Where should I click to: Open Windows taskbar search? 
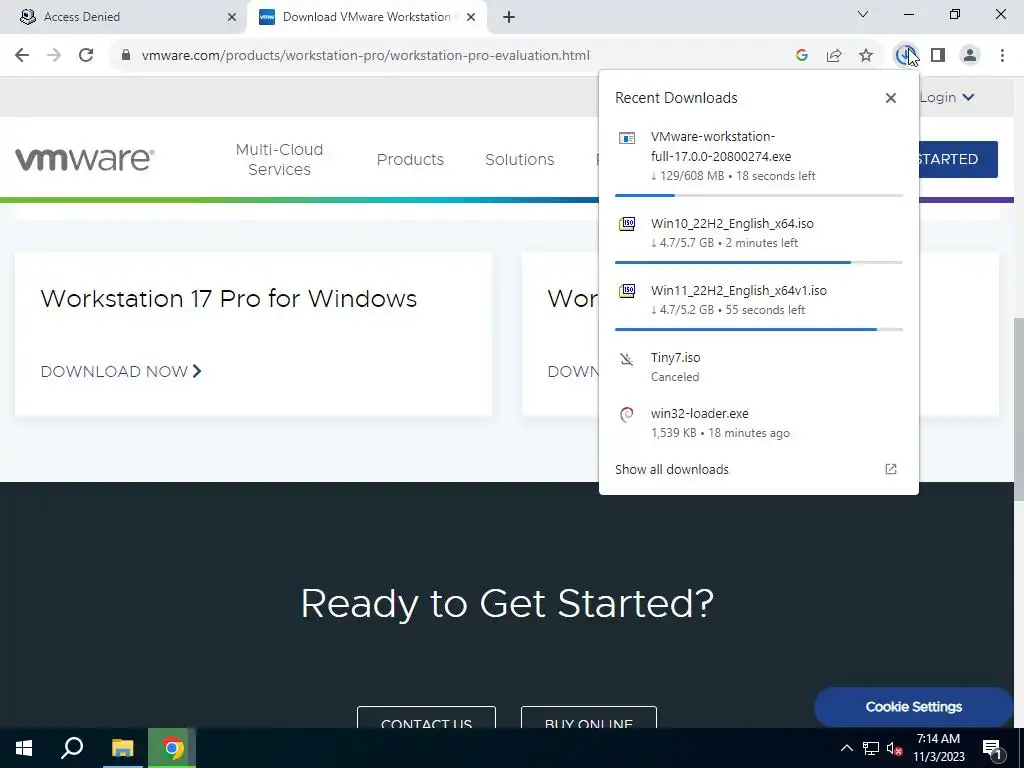[72, 748]
